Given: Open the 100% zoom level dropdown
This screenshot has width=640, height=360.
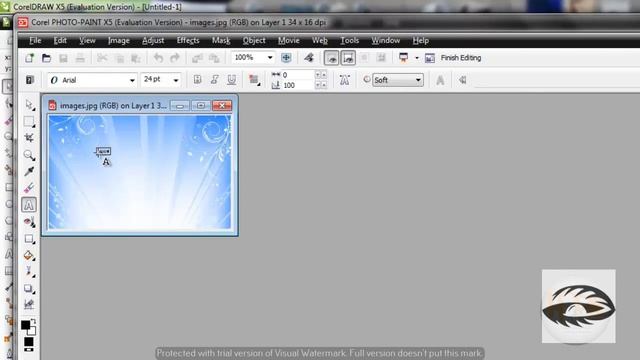Looking at the screenshot, I should click(x=270, y=58).
